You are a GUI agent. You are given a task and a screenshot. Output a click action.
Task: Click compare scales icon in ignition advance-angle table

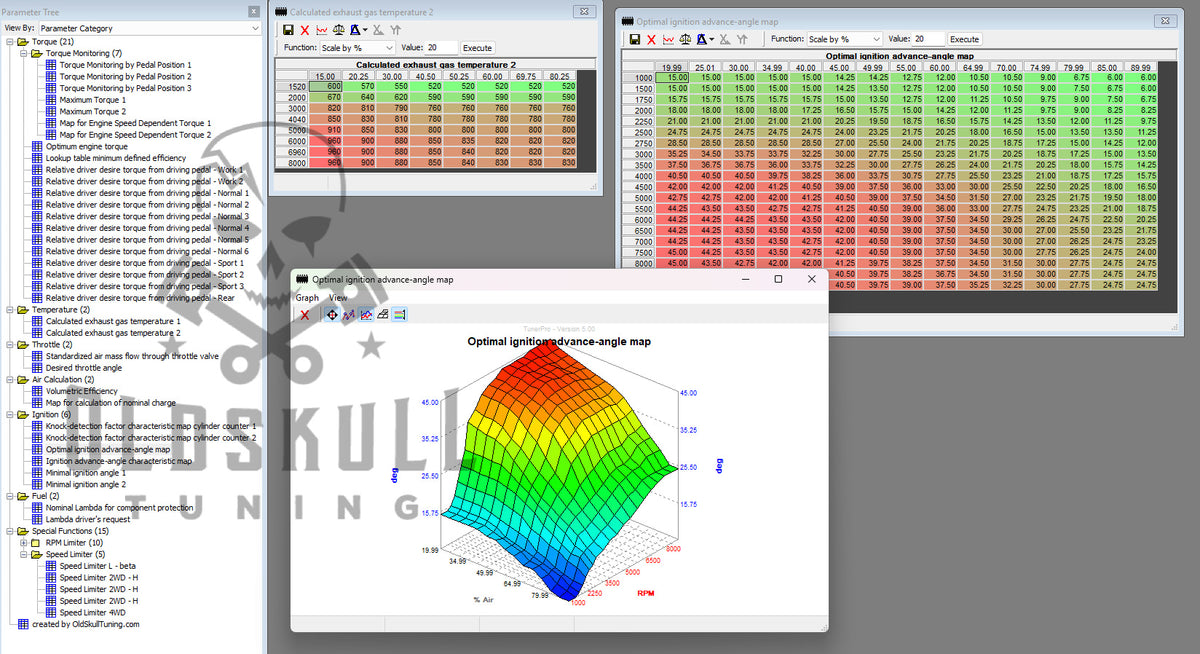pyautogui.click(x=686, y=40)
